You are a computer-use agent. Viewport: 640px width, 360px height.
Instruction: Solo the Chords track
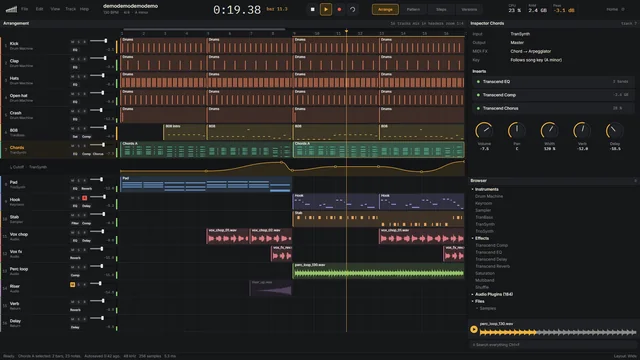click(78, 146)
